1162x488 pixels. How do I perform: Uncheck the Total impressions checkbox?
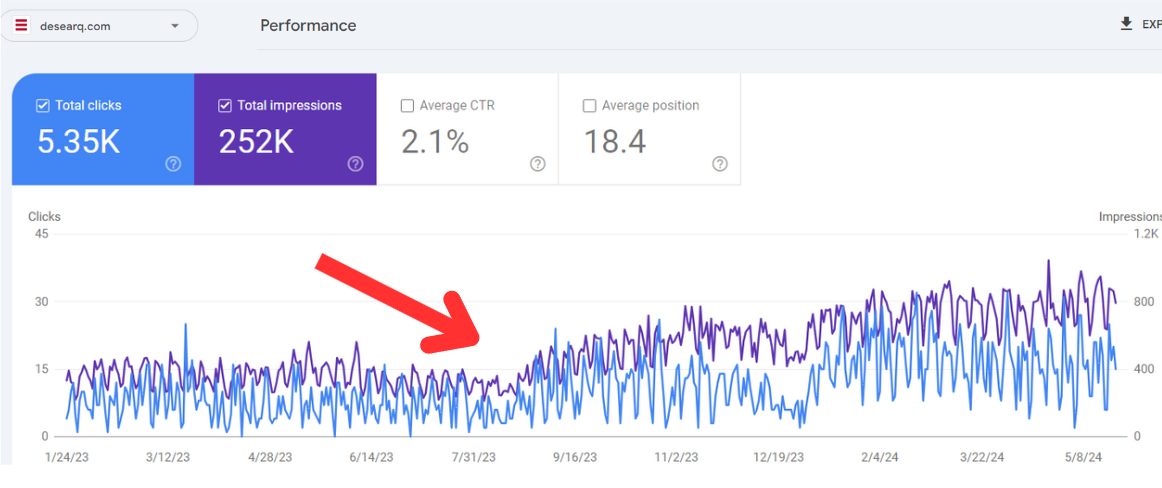224,105
